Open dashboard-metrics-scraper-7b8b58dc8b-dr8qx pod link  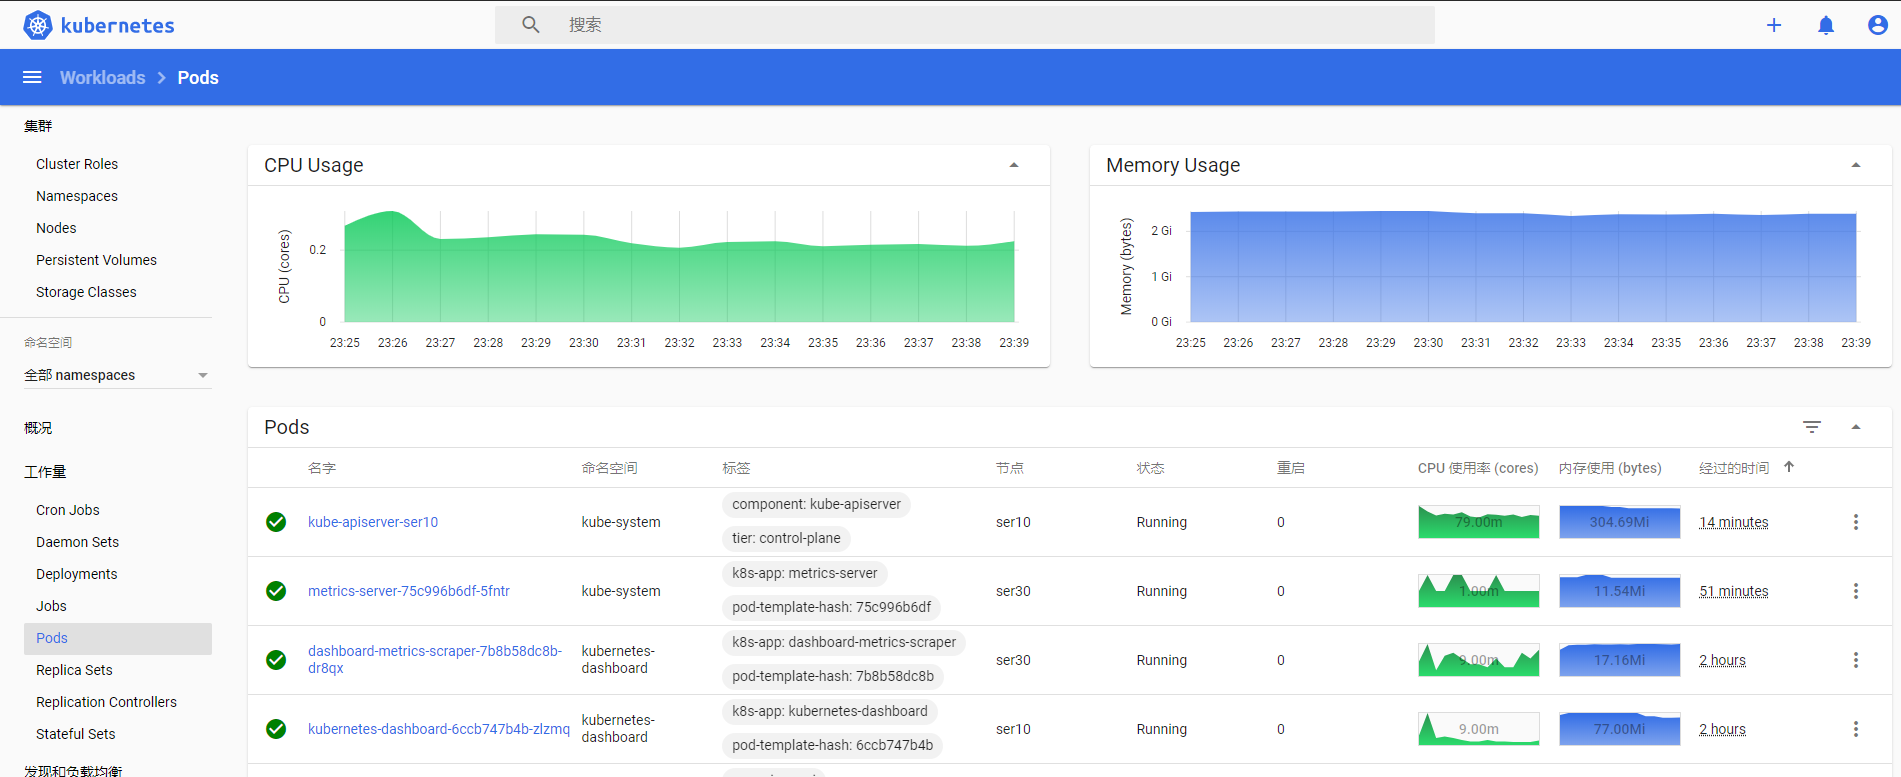coord(435,659)
